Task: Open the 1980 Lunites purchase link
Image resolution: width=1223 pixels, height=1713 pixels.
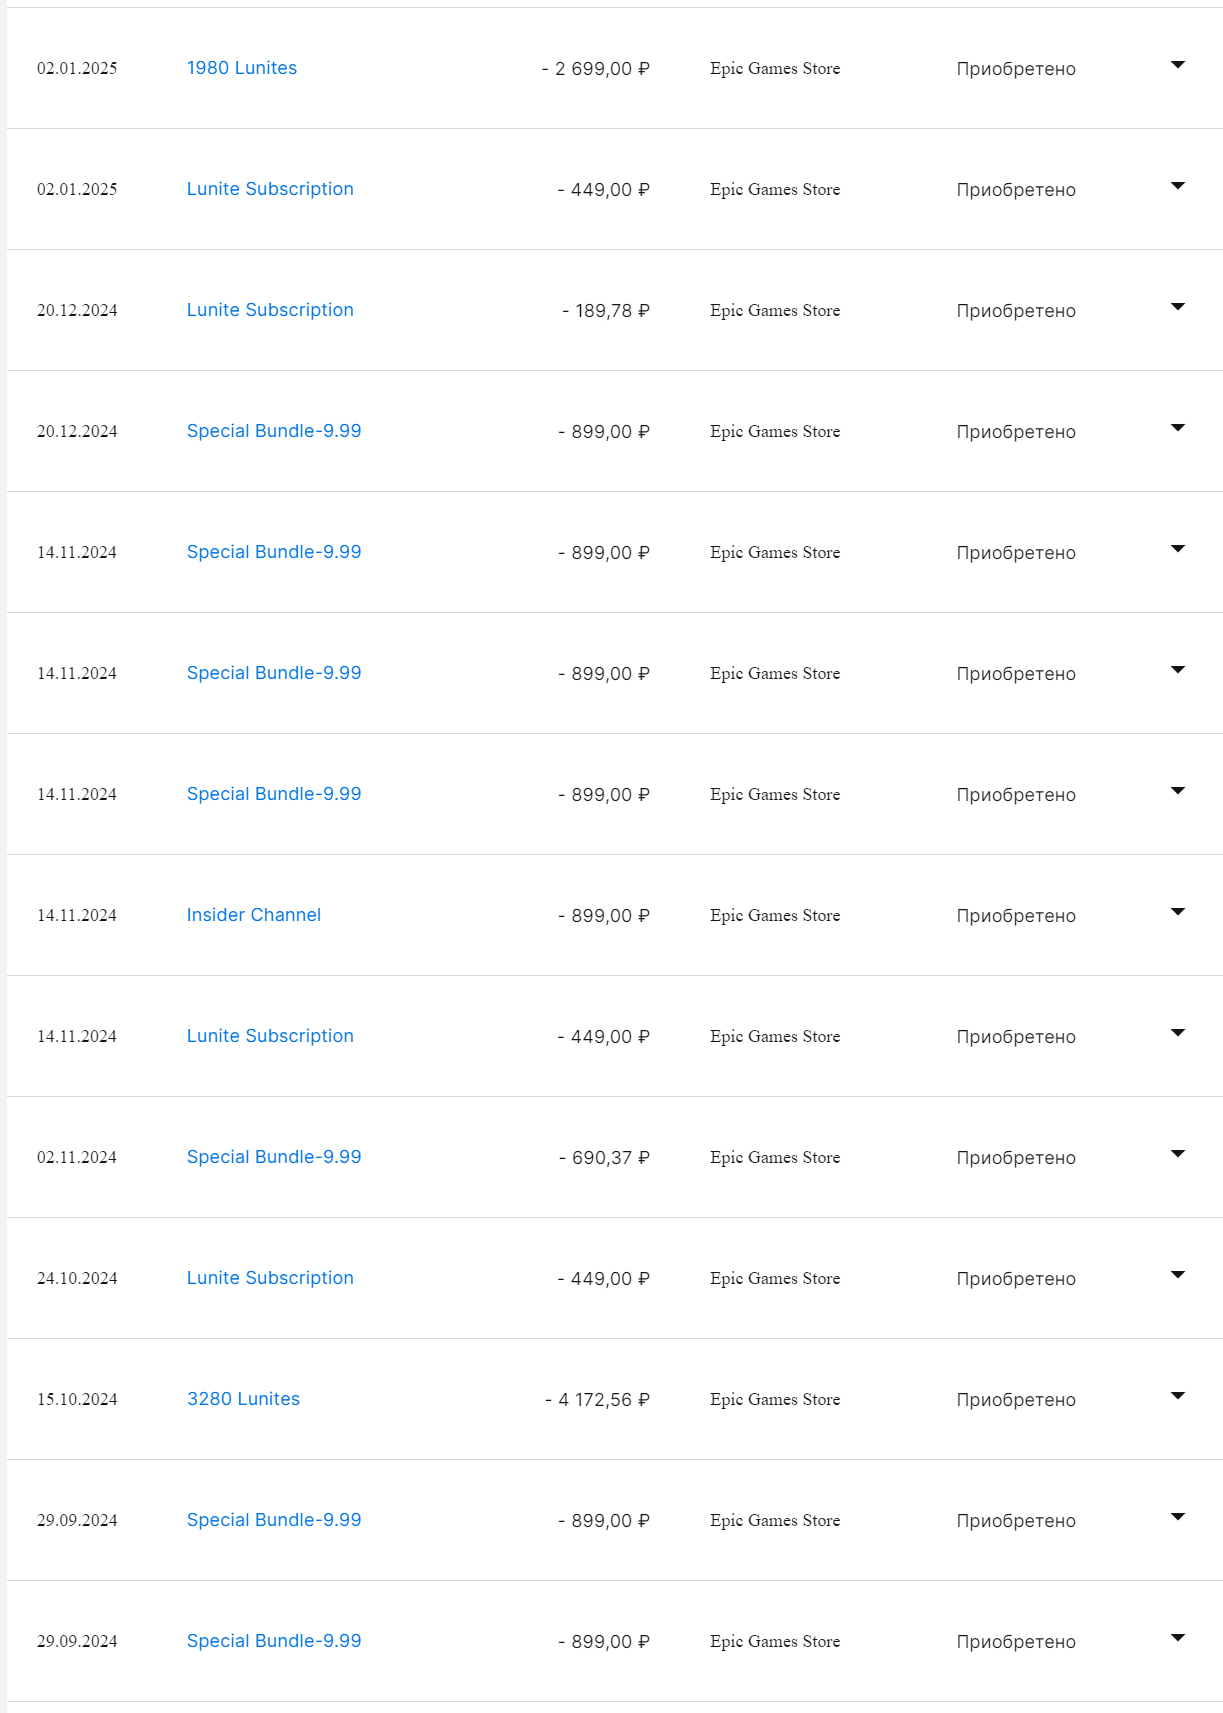Action: tap(242, 68)
